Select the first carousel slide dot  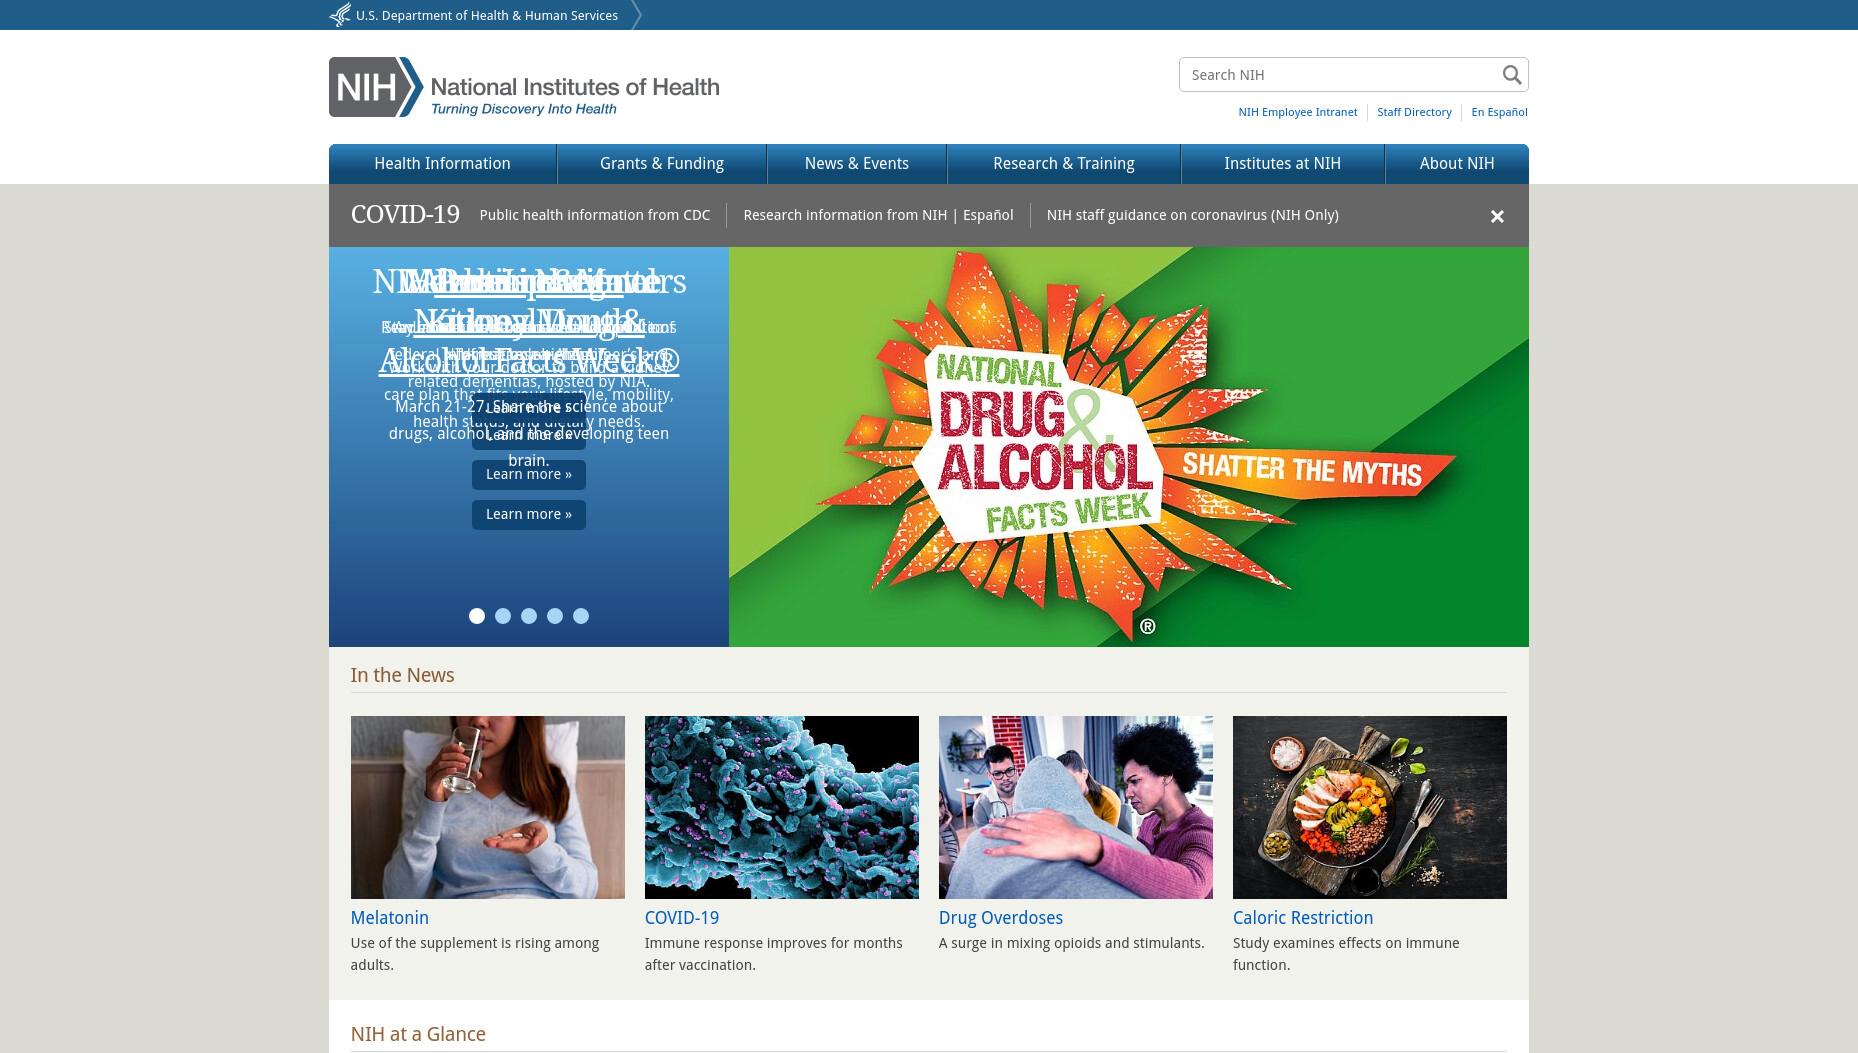tap(477, 616)
